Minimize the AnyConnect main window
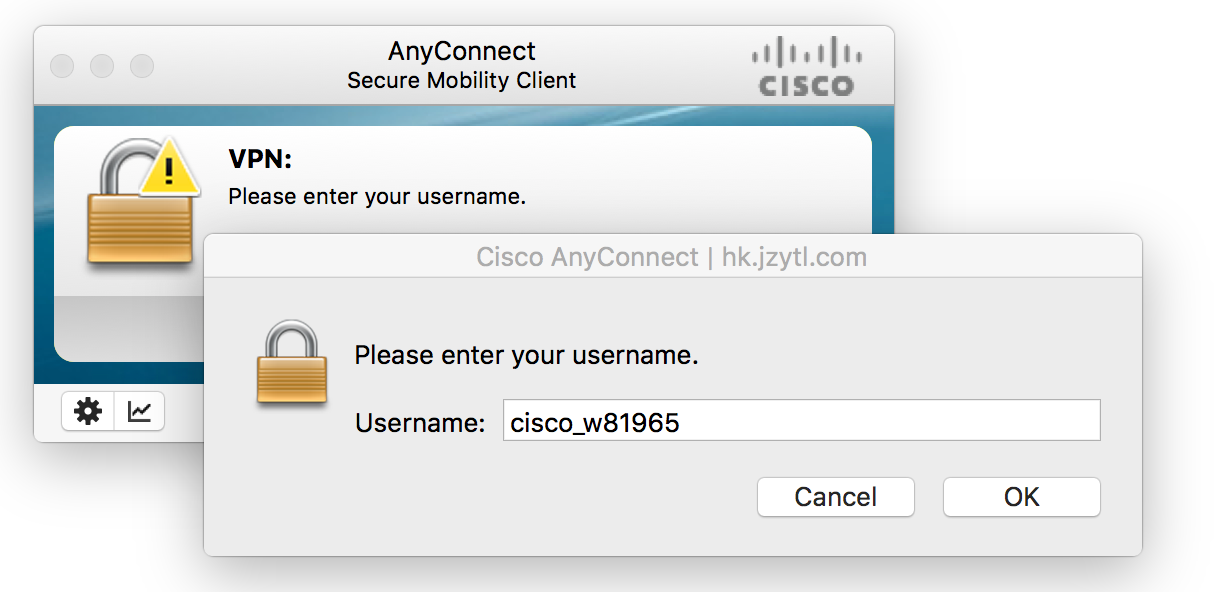The image size is (1220, 592). (102, 66)
